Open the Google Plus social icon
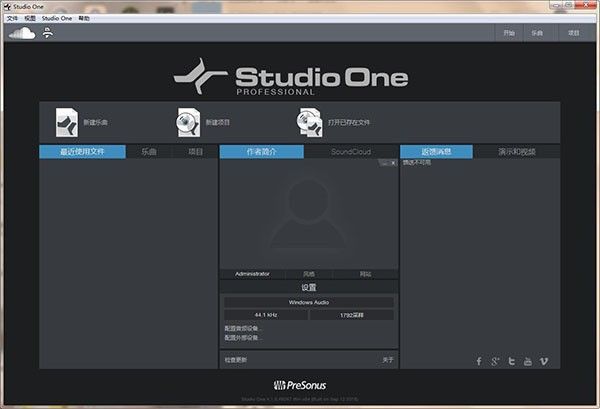Image resolution: width=600 pixels, height=409 pixels. tap(495, 361)
